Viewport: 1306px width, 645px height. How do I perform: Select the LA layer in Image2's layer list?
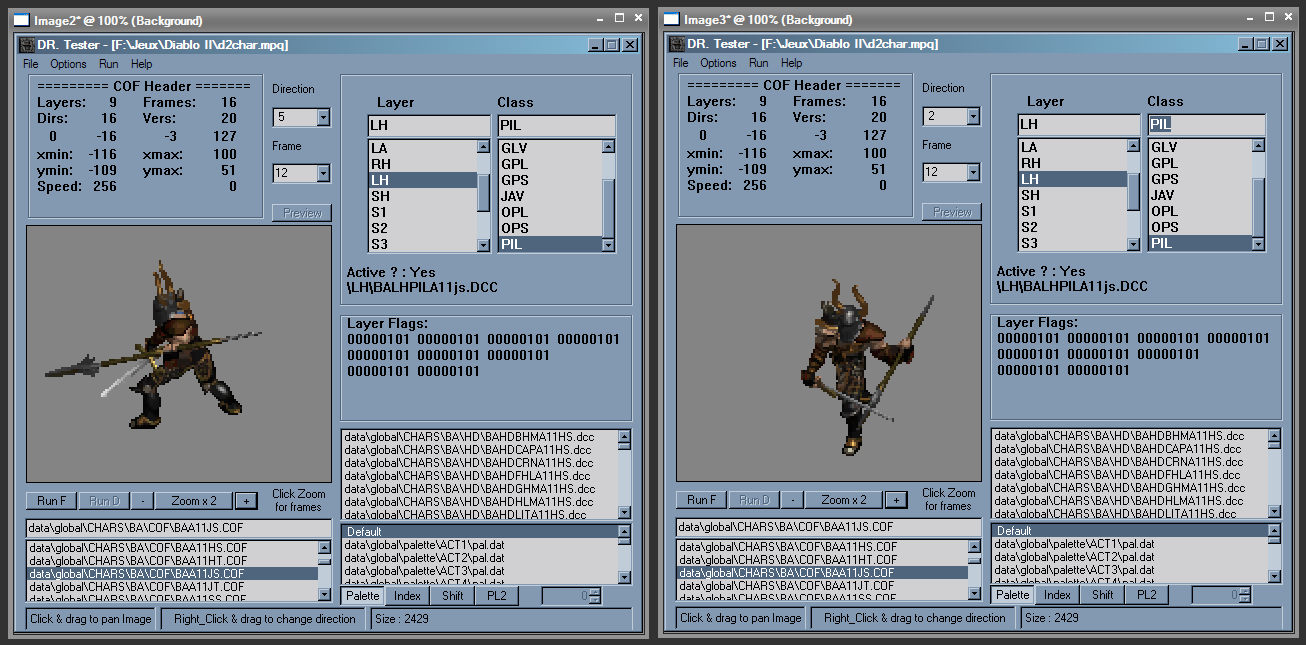click(422, 148)
